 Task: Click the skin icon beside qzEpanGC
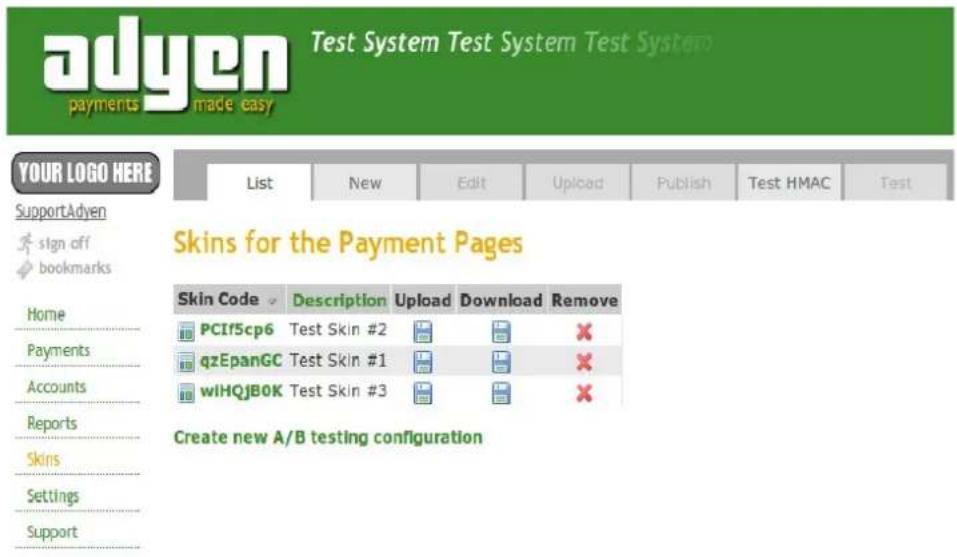pyautogui.click(x=186, y=362)
